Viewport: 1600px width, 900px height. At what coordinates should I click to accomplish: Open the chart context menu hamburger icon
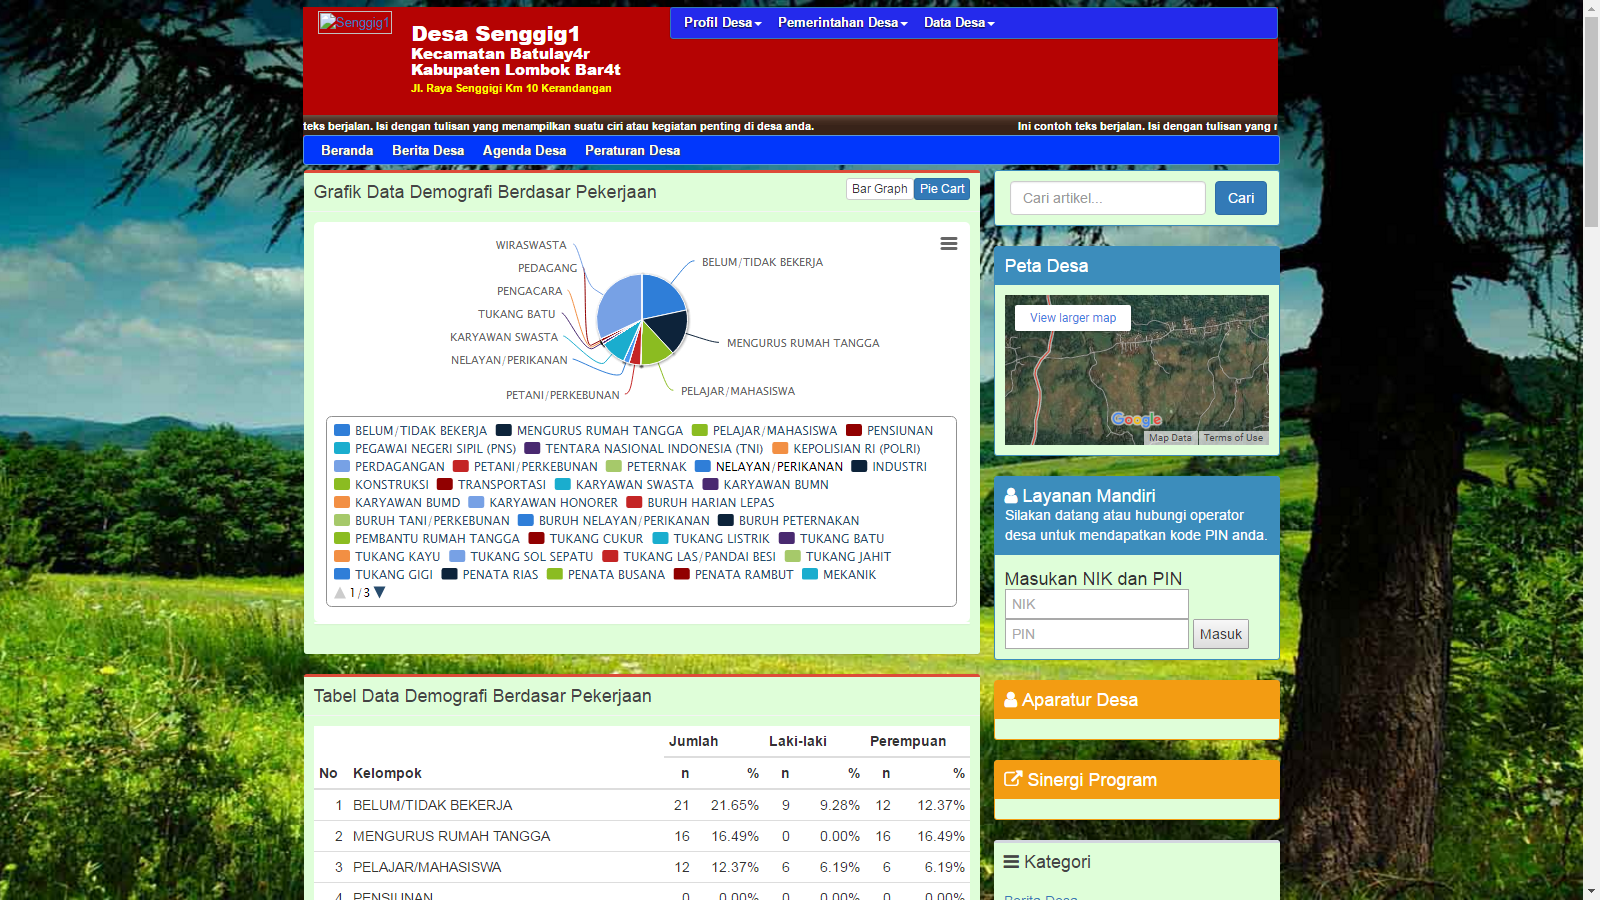pyautogui.click(x=948, y=244)
